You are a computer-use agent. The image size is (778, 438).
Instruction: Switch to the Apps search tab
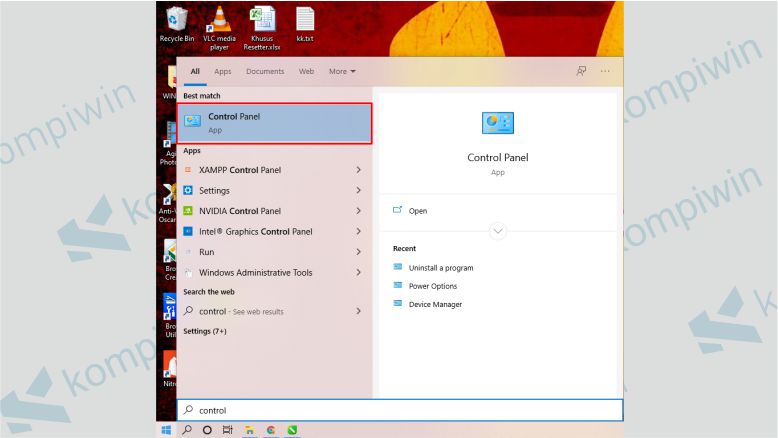click(x=223, y=71)
